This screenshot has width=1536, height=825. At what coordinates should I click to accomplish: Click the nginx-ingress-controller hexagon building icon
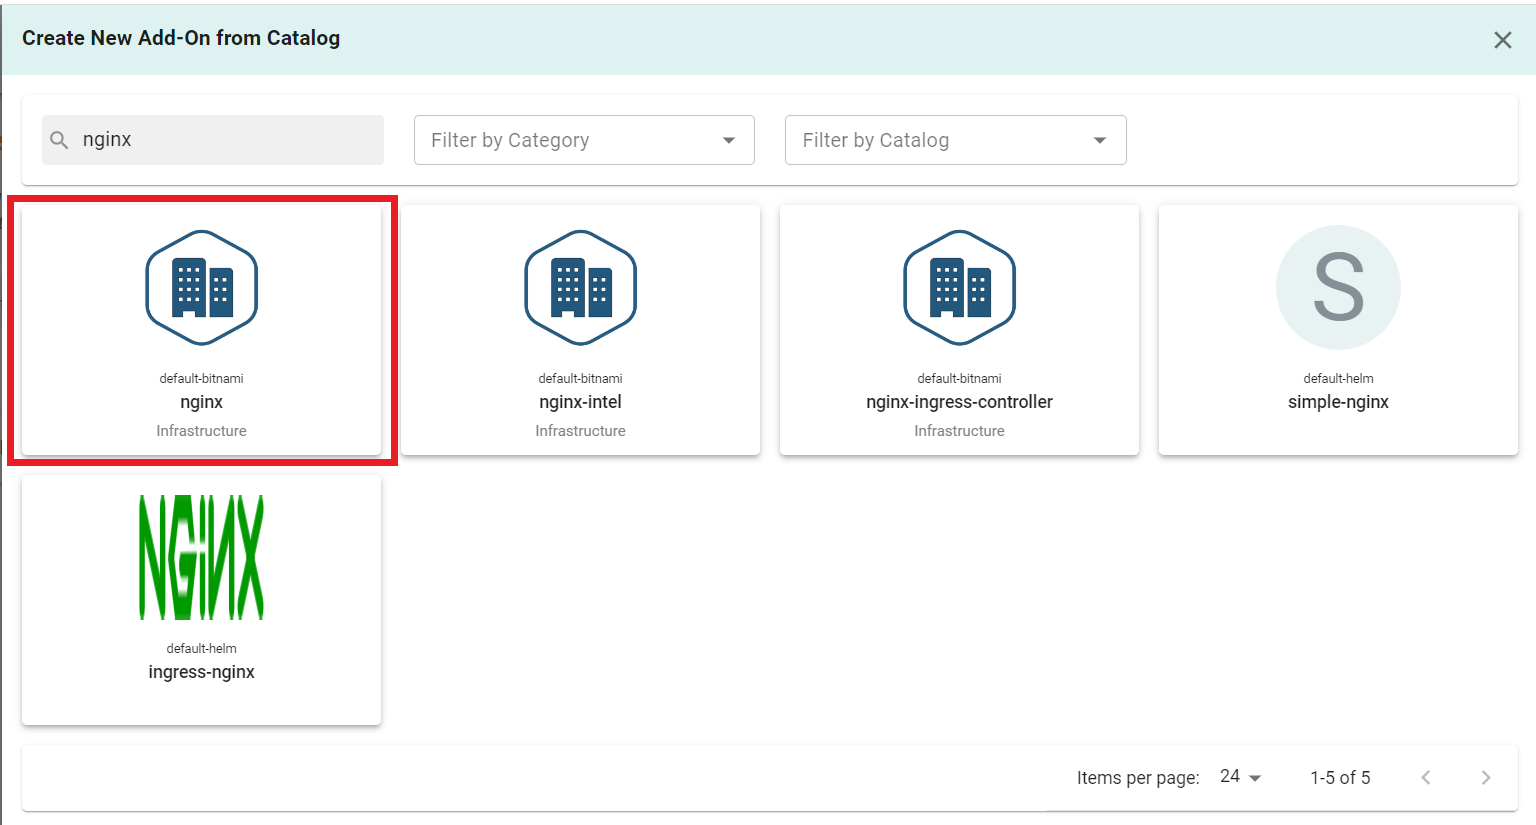[960, 288]
